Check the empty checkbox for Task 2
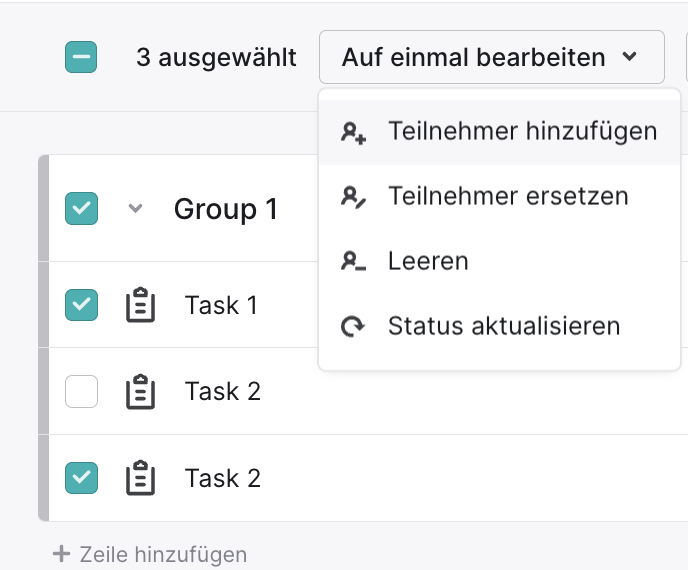 (81, 391)
